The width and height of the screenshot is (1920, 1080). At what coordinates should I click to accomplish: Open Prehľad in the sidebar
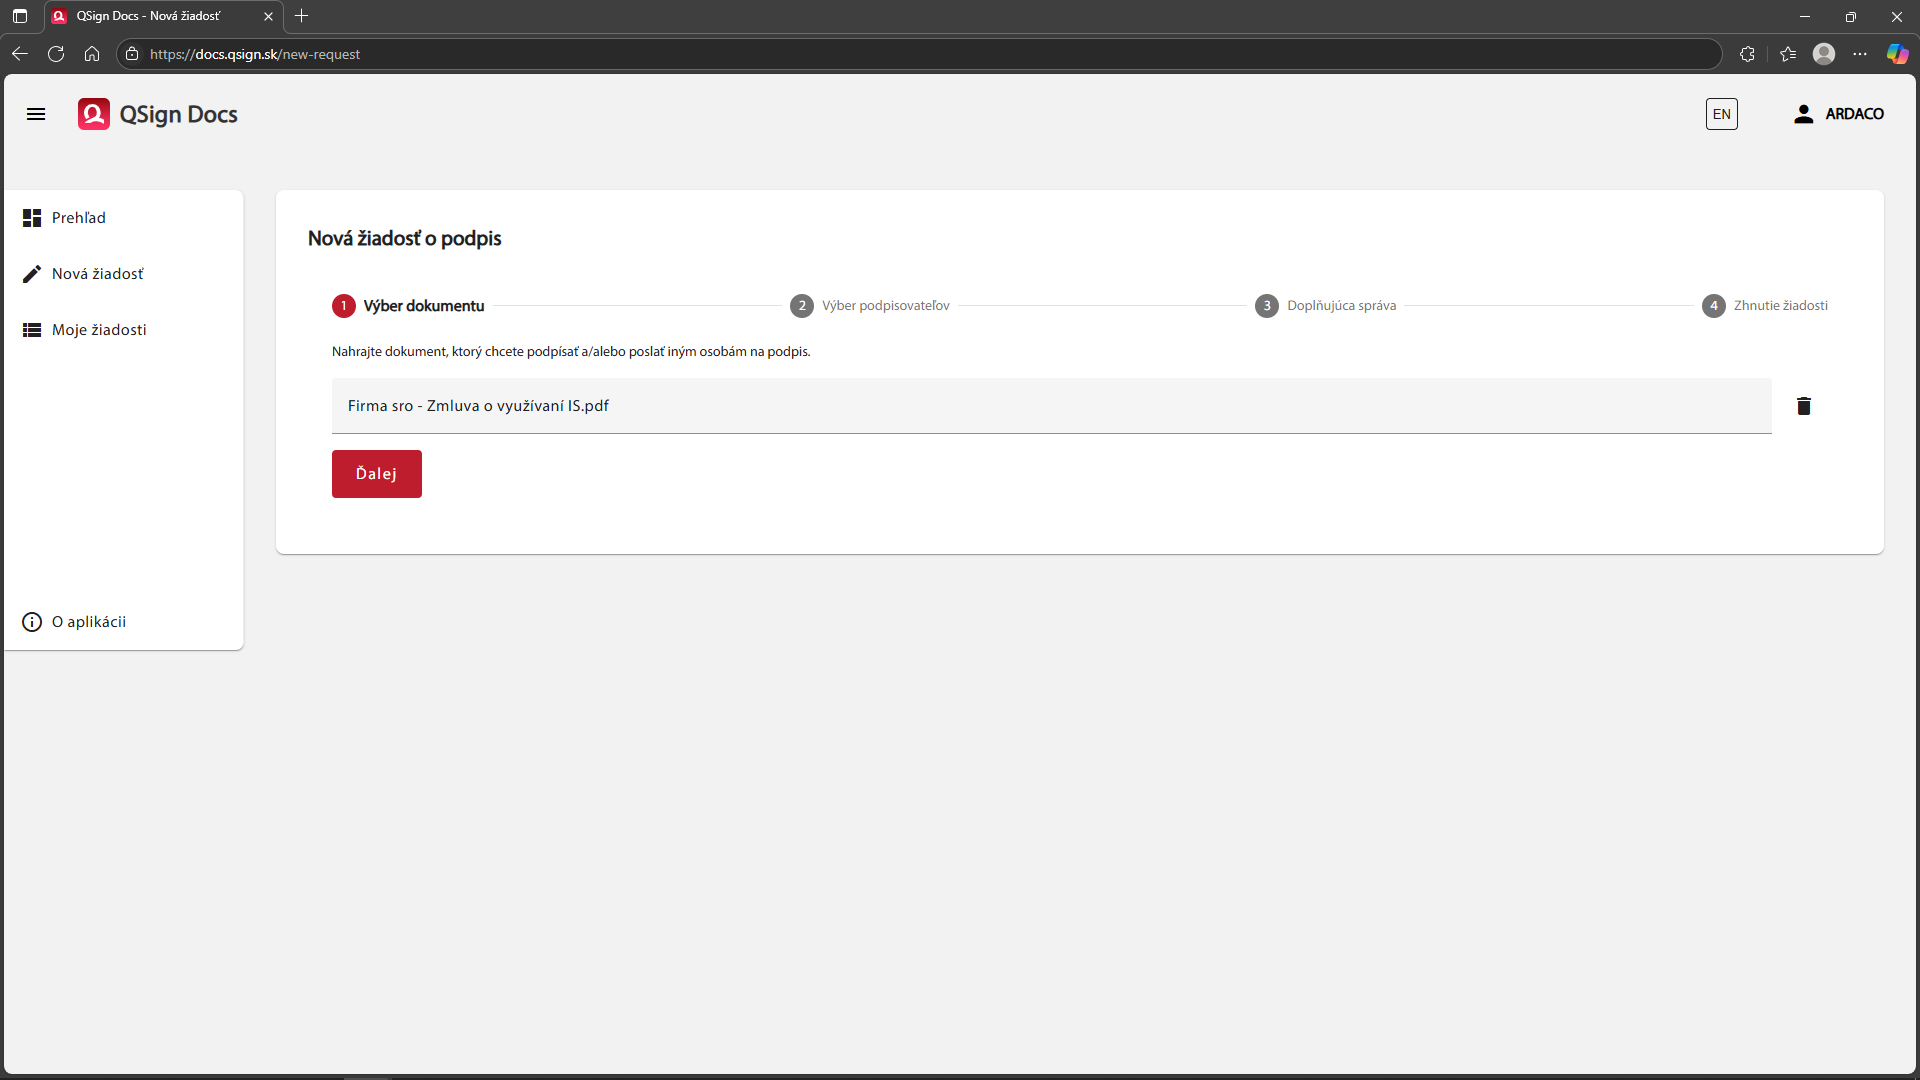click(x=79, y=218)
